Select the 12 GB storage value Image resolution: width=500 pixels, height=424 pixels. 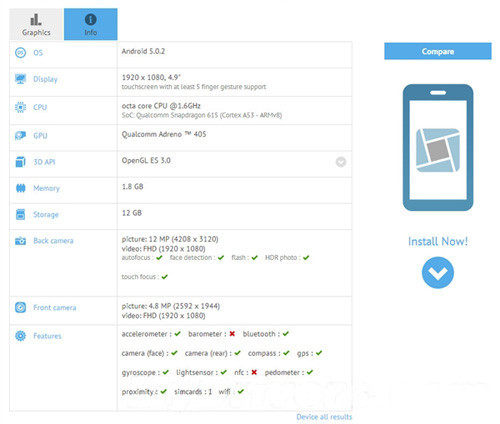132,213
